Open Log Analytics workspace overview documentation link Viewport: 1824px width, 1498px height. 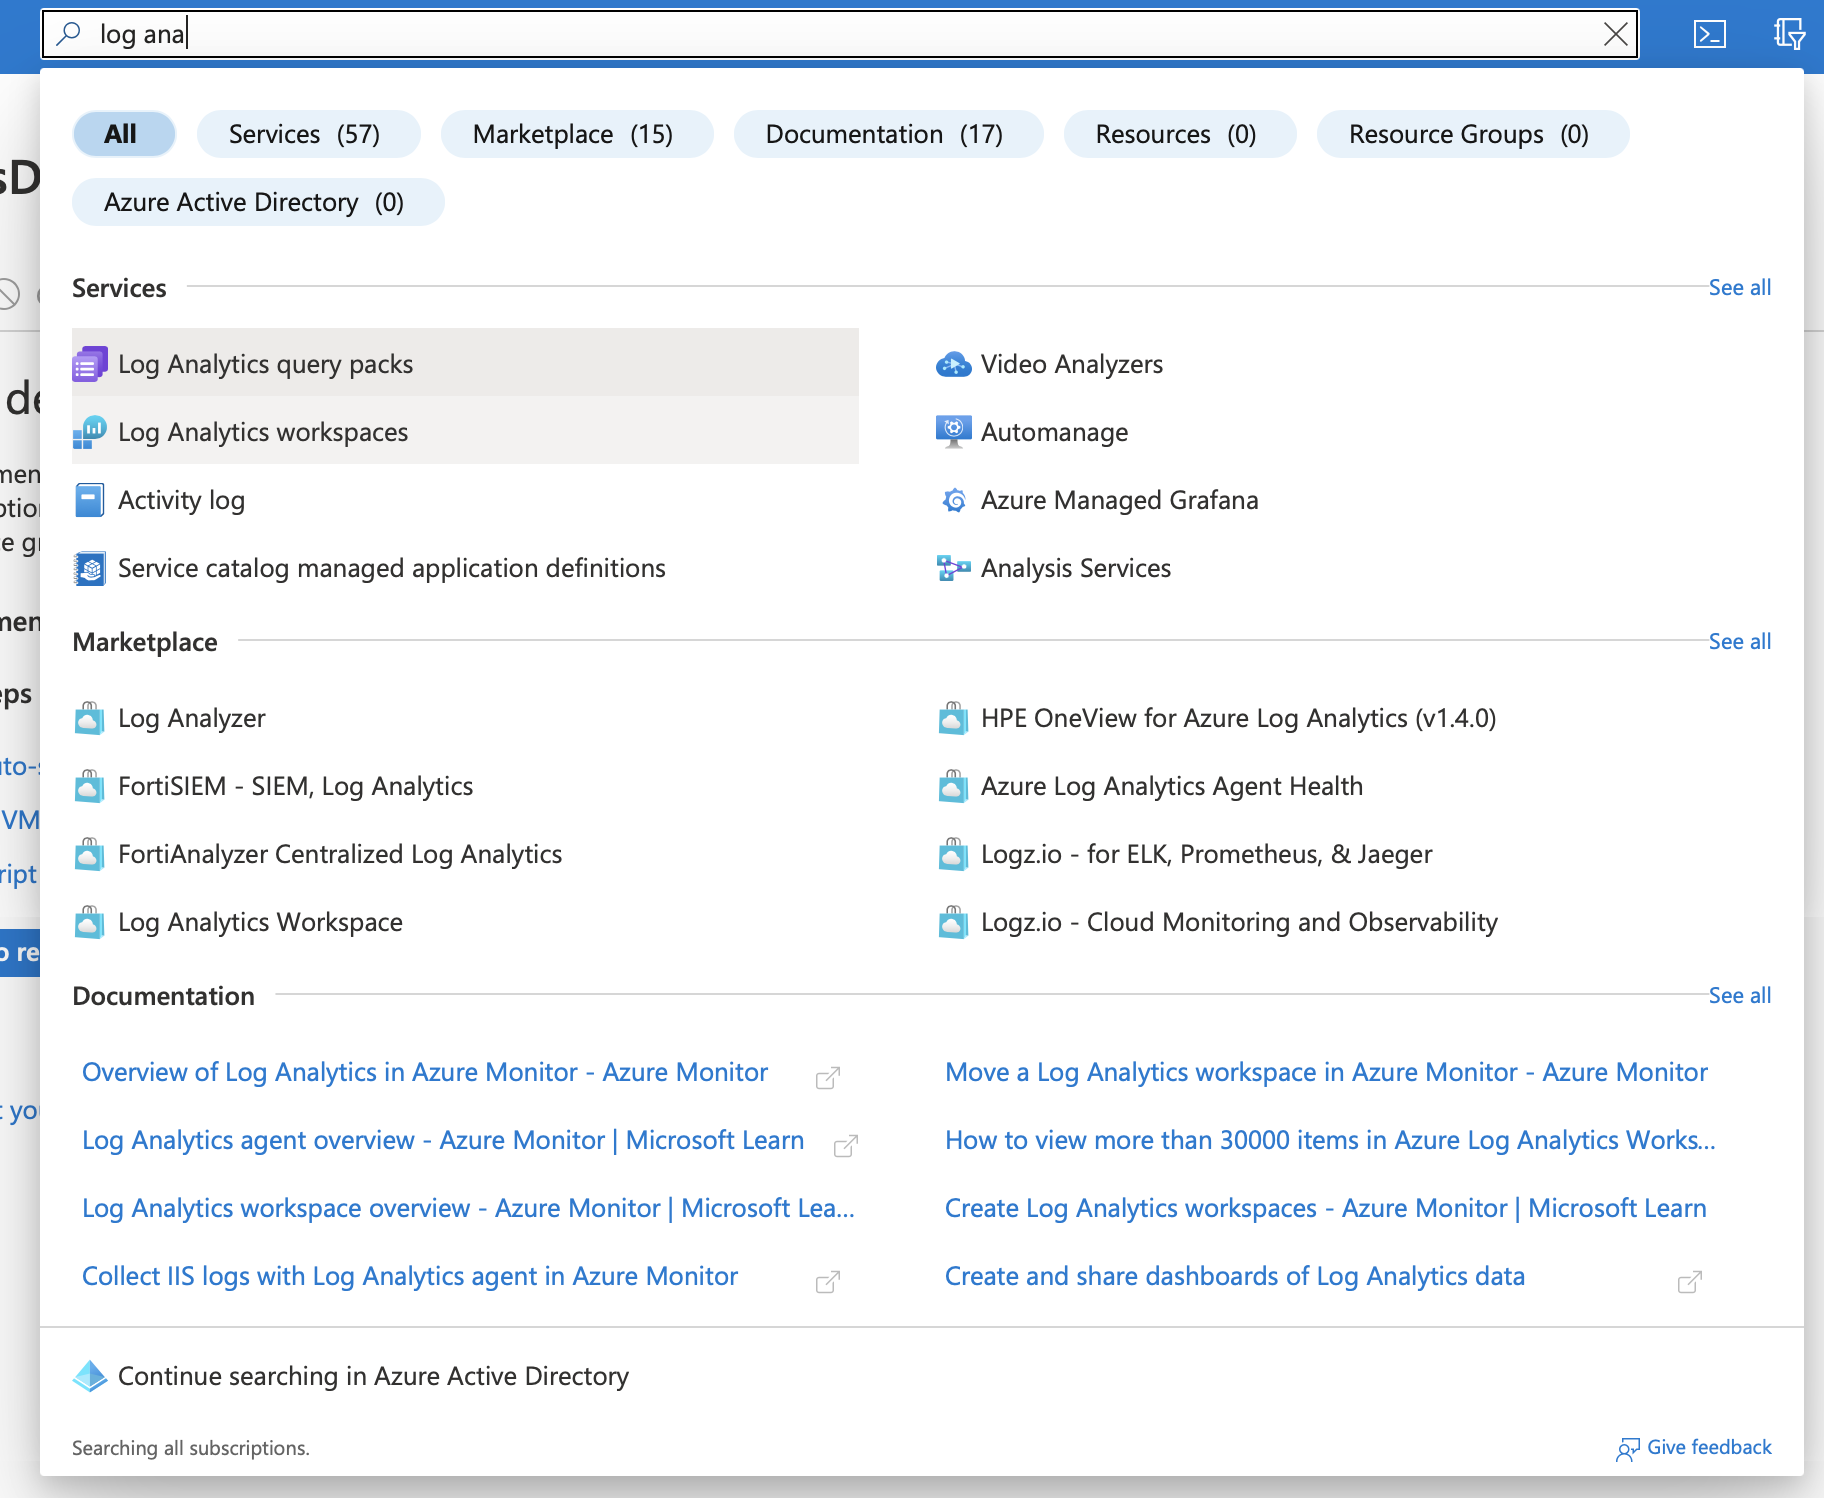(x=468, y=1208)
